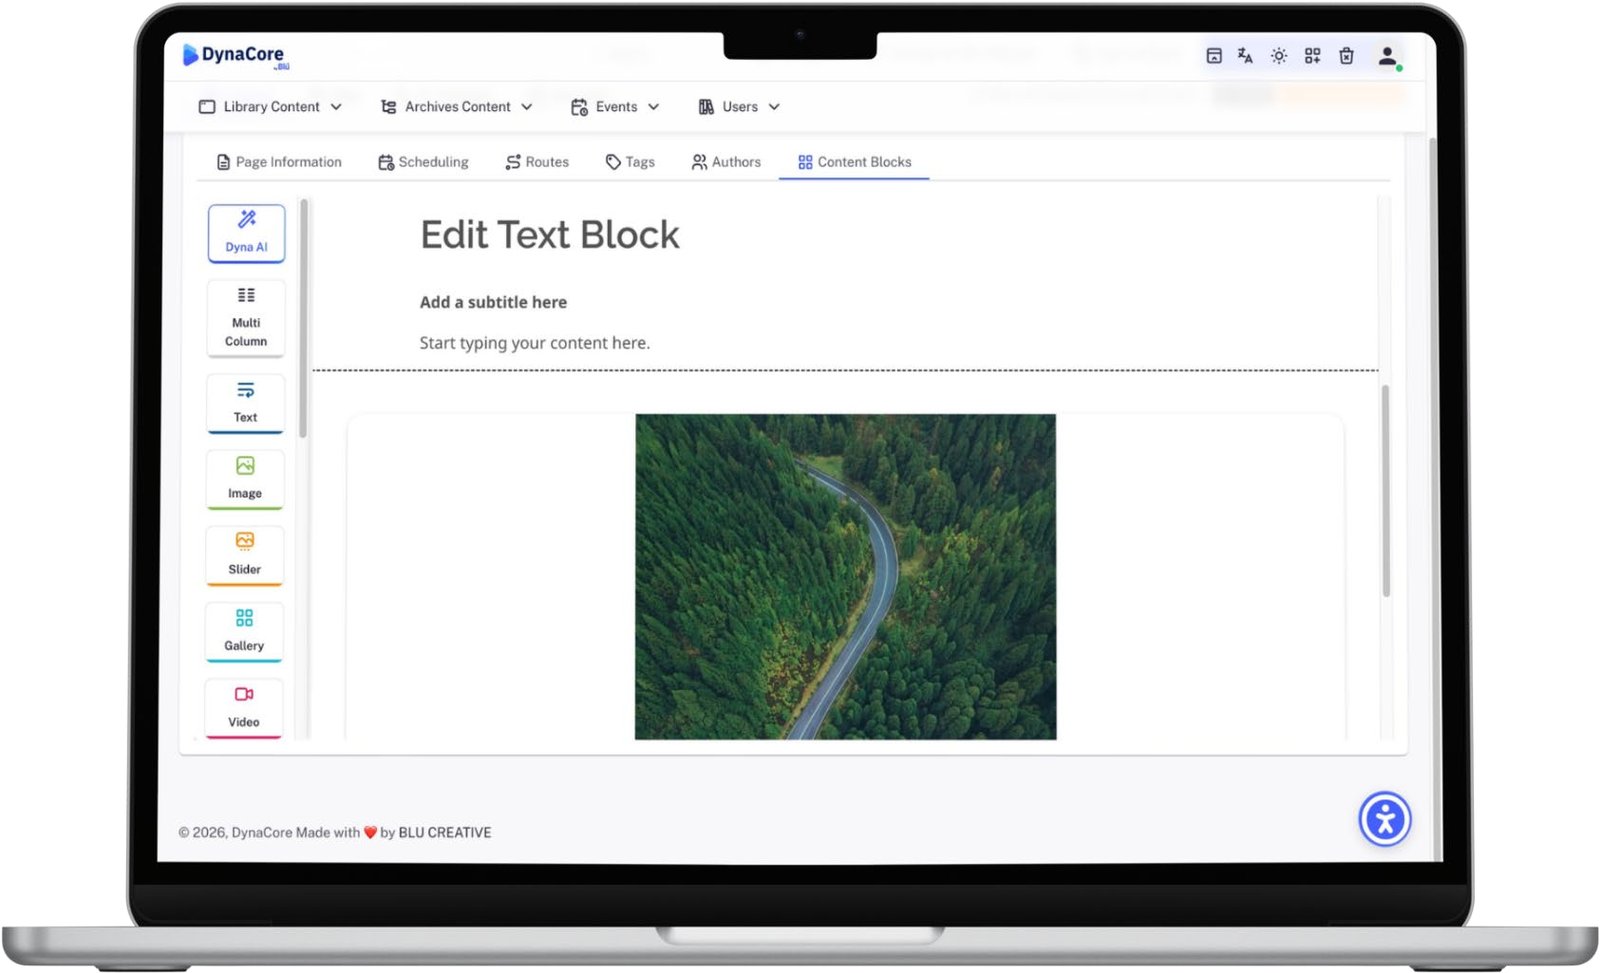Viewport: 1600px width, 973px height.
Task: Expand the Library Content menu
Action: click(x=270, y=107)
